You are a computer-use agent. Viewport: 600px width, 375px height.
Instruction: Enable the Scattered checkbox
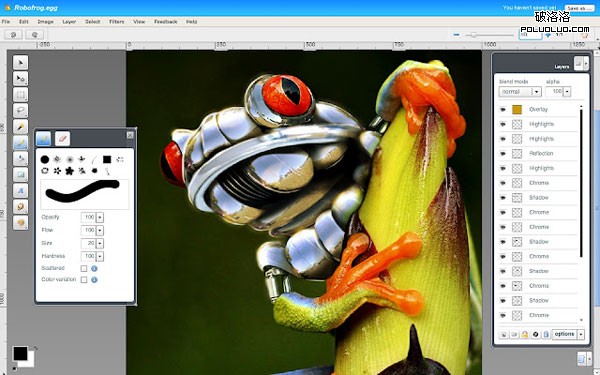tap(84, 268)
